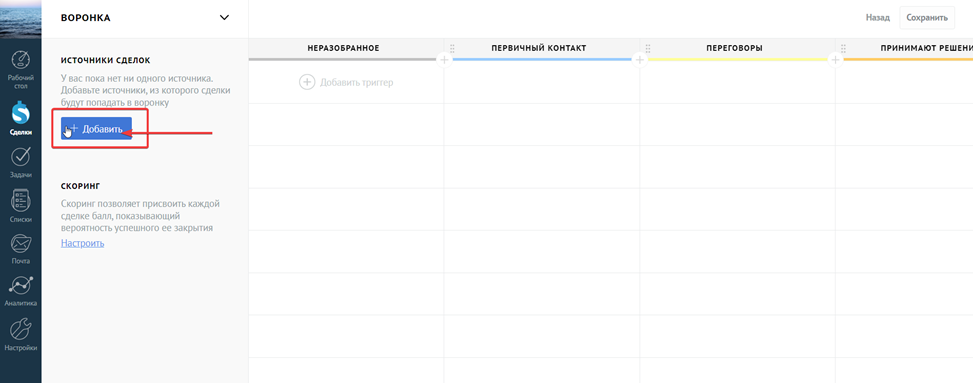Screen dimensions: 973x383
Task: Select the Неразобранное stage header
Action: click(x=343, y=48)
